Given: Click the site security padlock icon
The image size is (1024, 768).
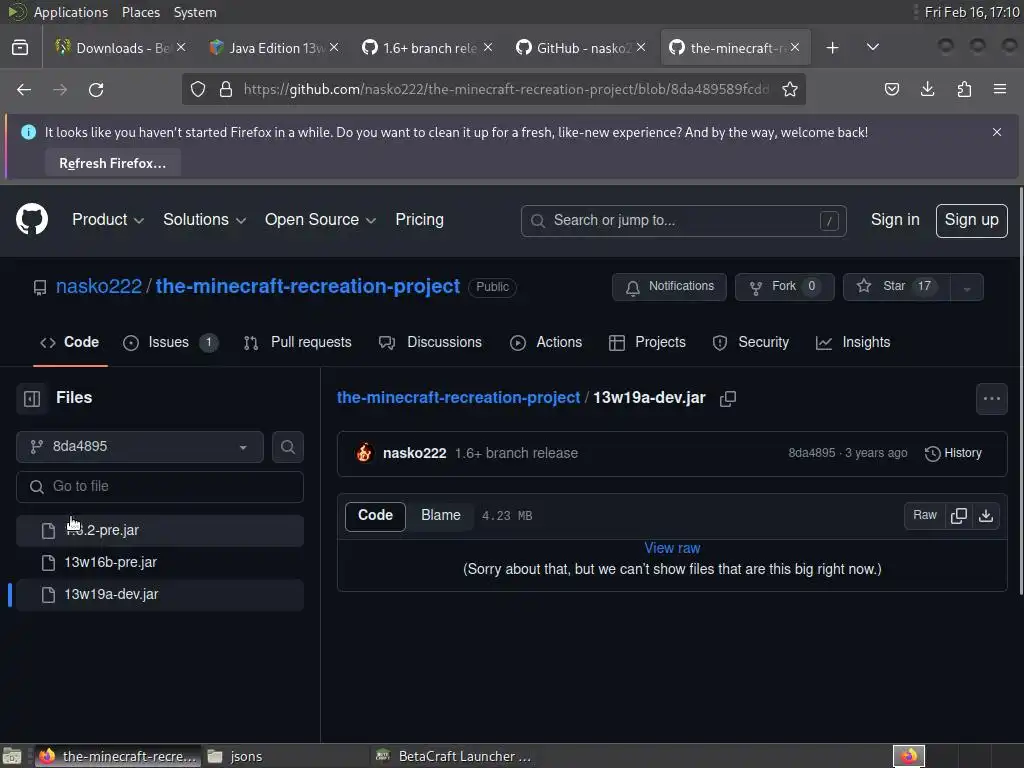Looking at the screenshot, I should click(x=226, y=89).
